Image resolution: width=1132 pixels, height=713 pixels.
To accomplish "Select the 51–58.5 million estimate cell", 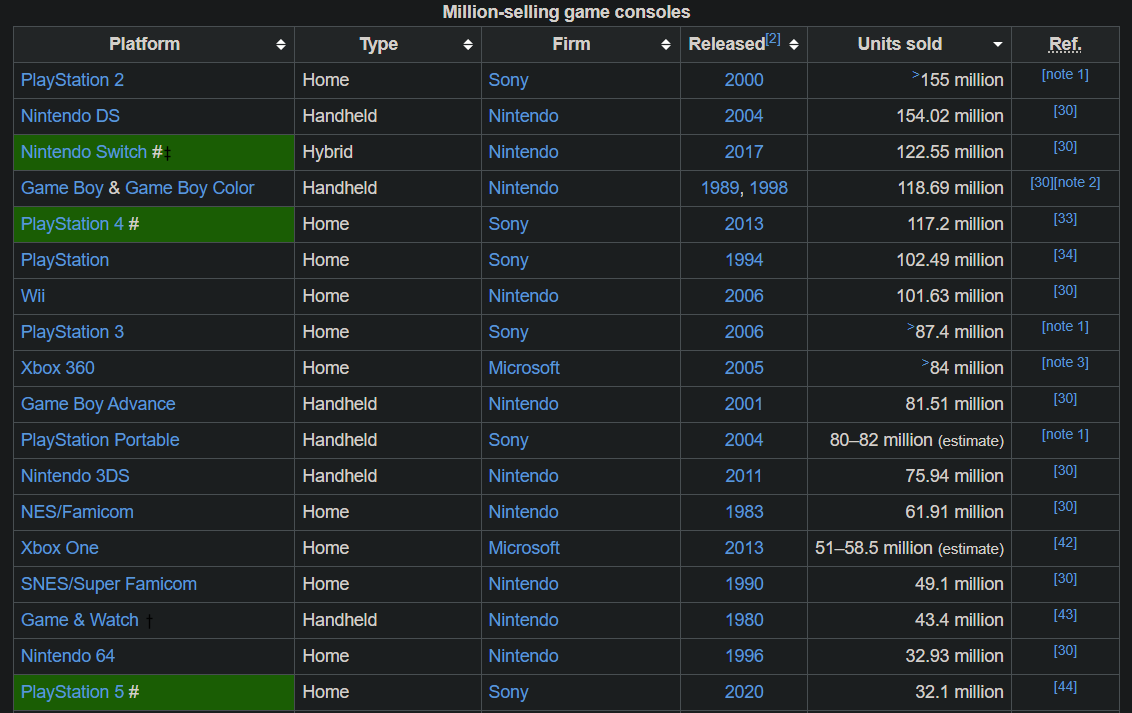I will point(910,548).
